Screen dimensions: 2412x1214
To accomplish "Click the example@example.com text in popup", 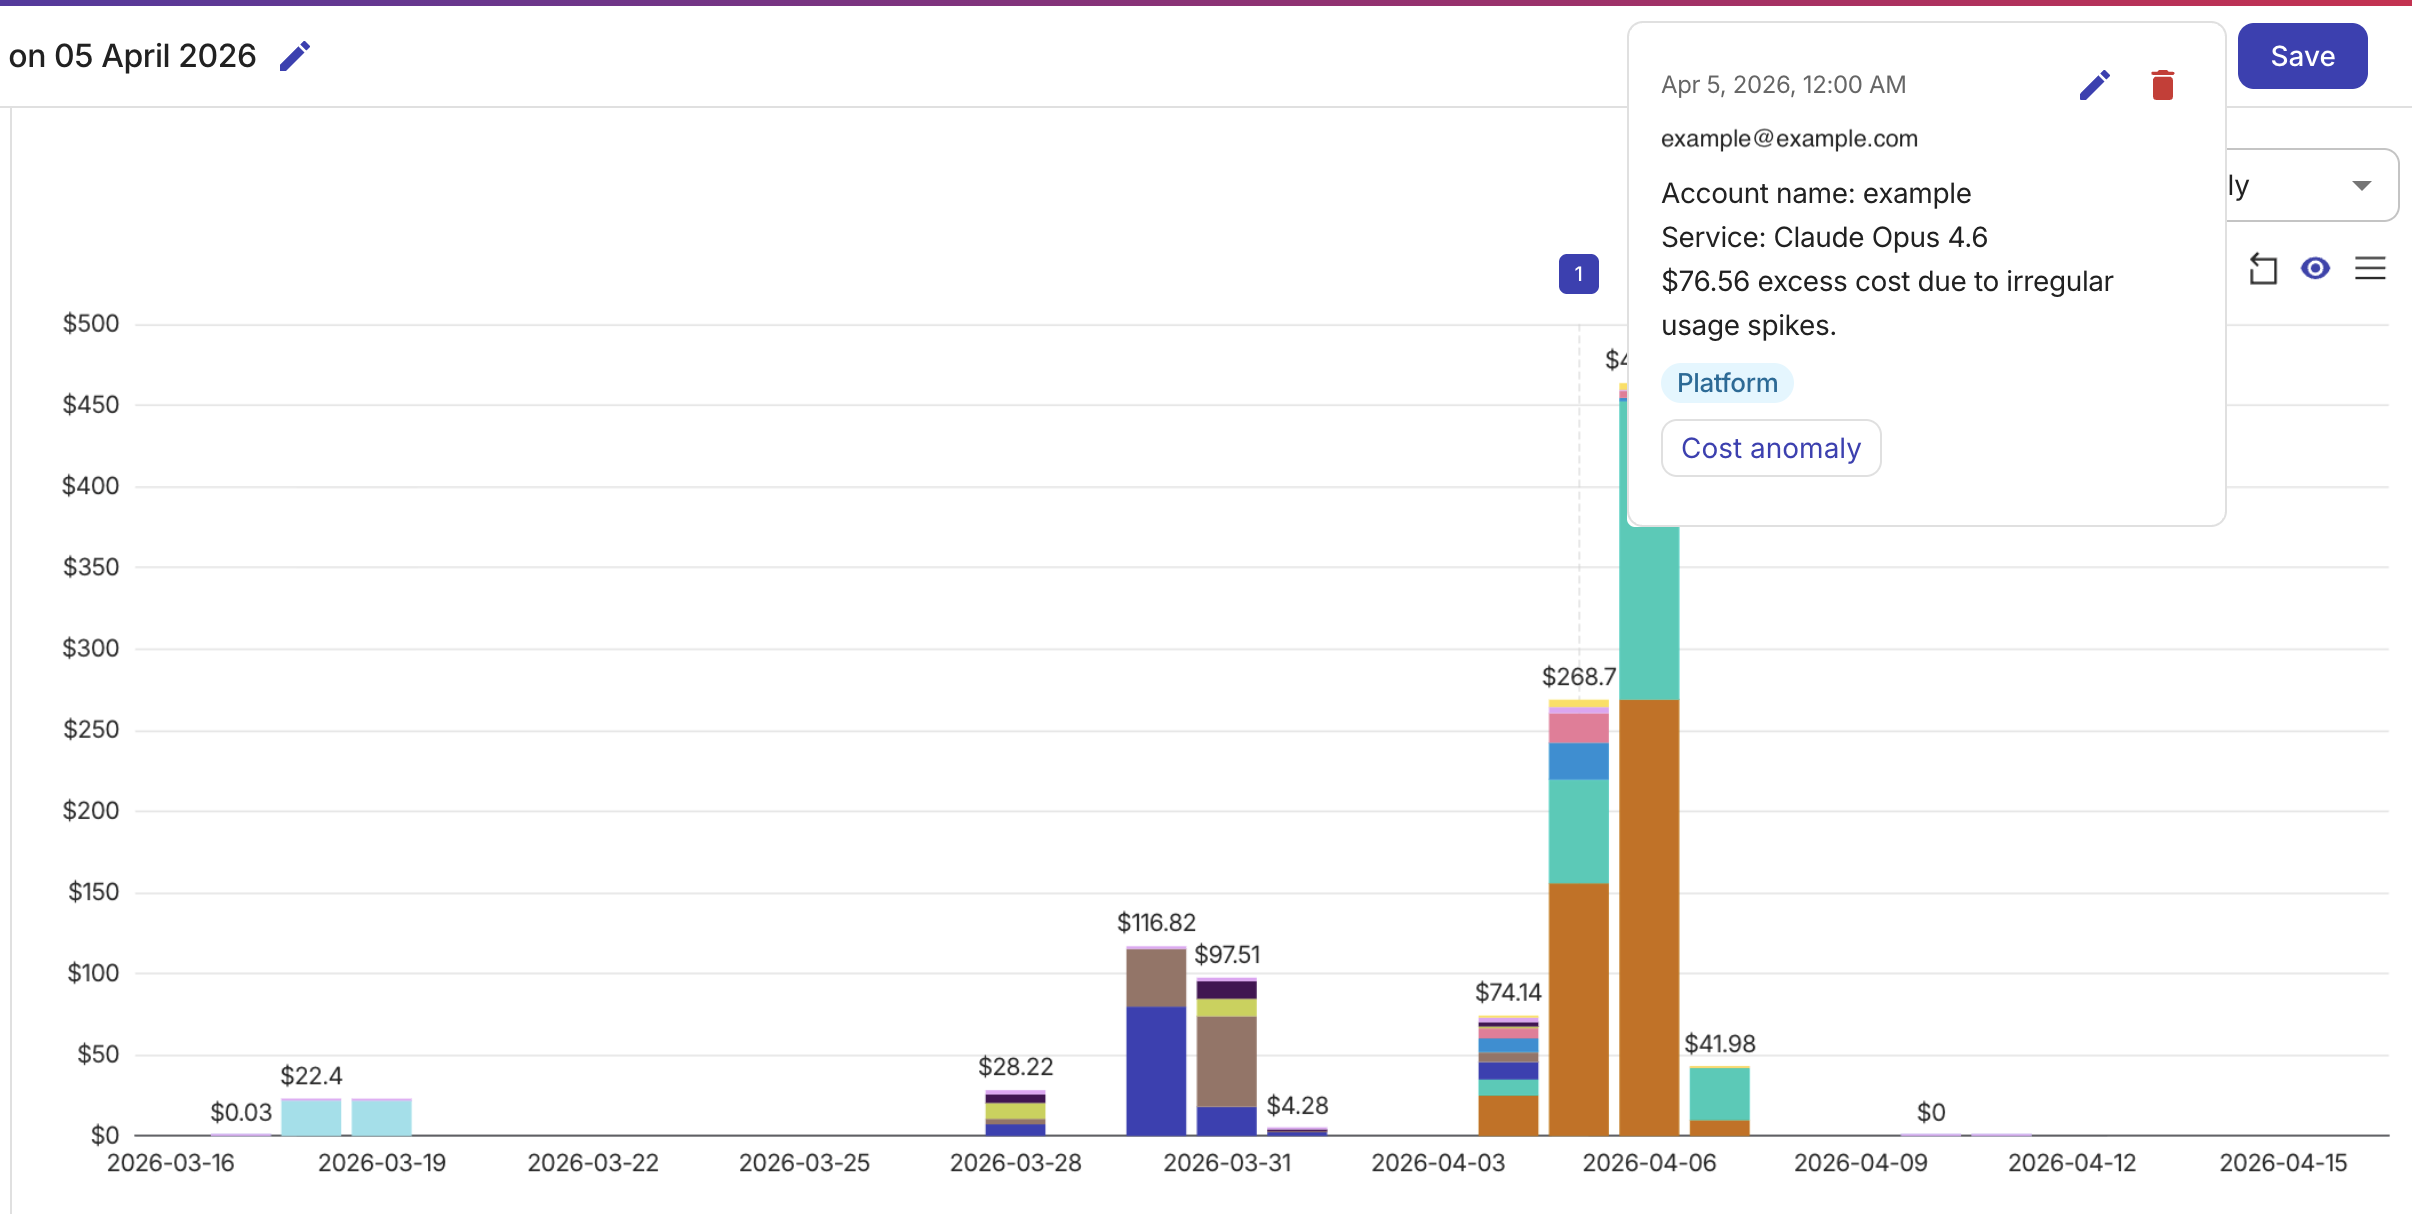I will pyautogui.click(x=1789, y=139).
